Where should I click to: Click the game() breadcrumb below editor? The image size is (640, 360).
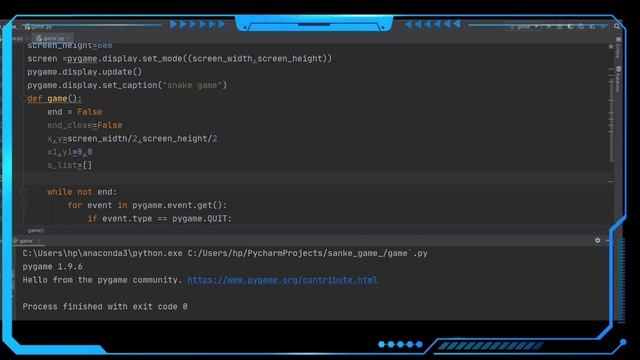tap(36, 230)
